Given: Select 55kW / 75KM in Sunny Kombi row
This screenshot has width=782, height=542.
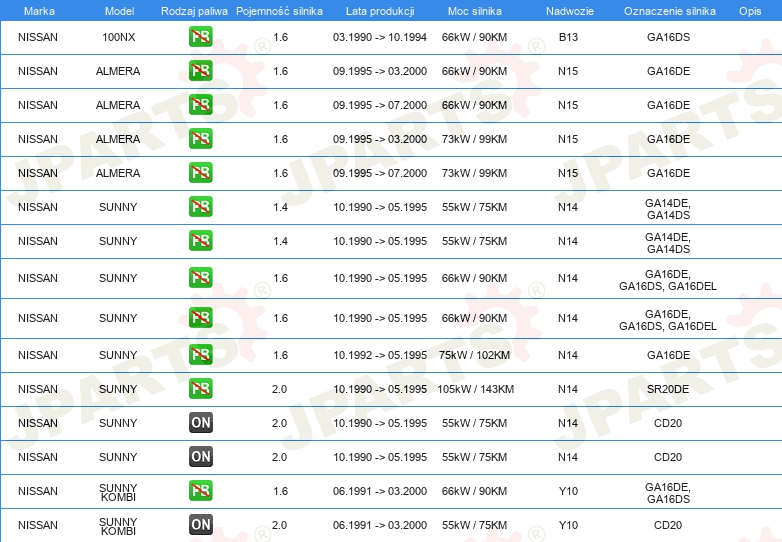Looking at the screenshot, I should click(x=474, y=525).
